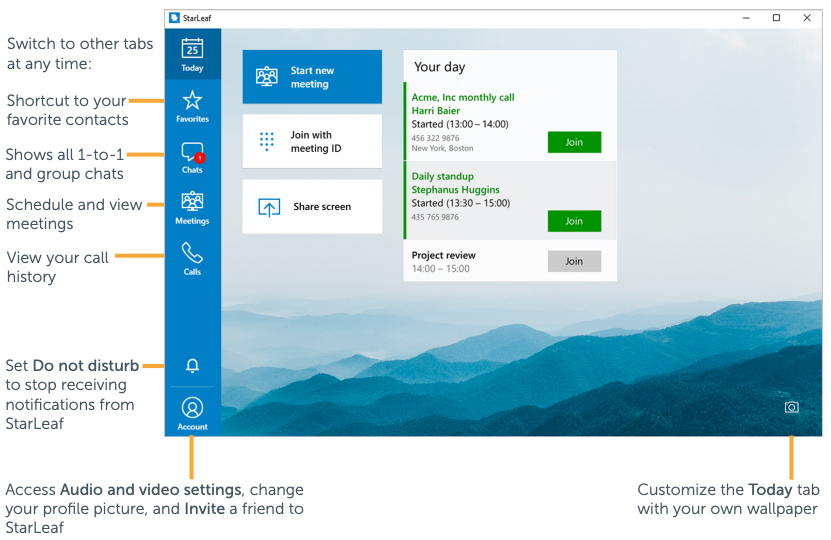Click the camera wallpaper icon
The image size is (831, 540).
click(x=791, y=407)
